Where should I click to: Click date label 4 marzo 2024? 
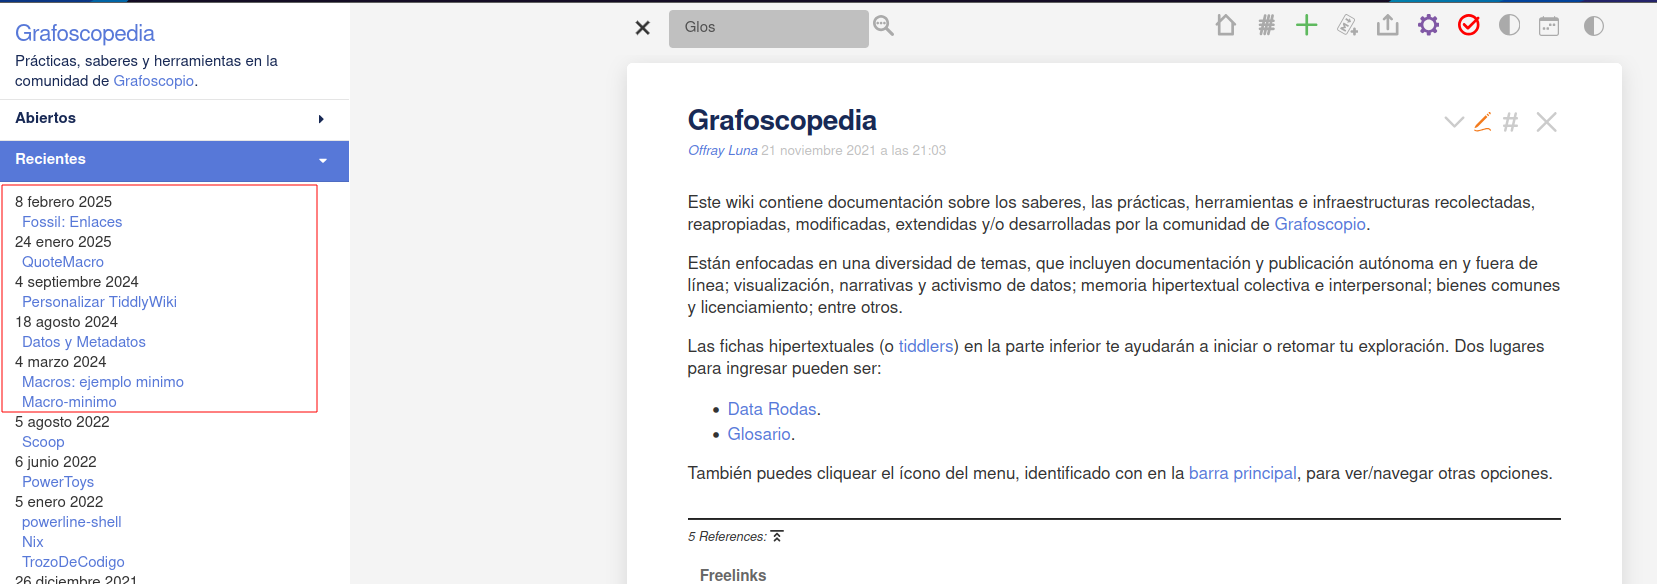60,362
